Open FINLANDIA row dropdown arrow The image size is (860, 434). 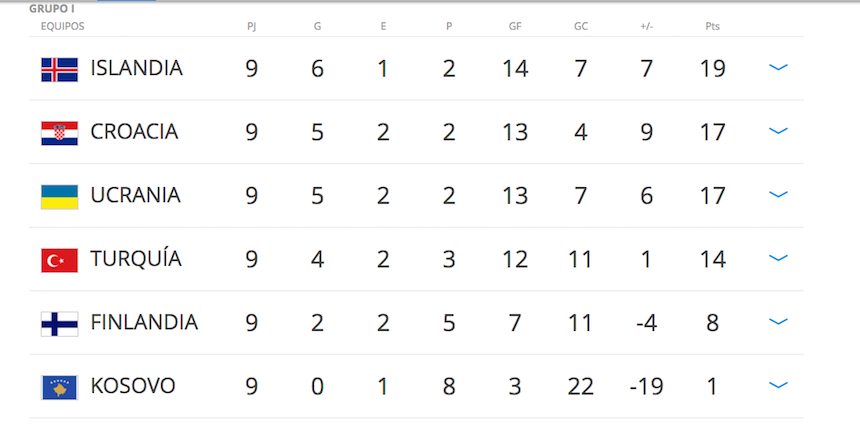[x=778, y=322]
